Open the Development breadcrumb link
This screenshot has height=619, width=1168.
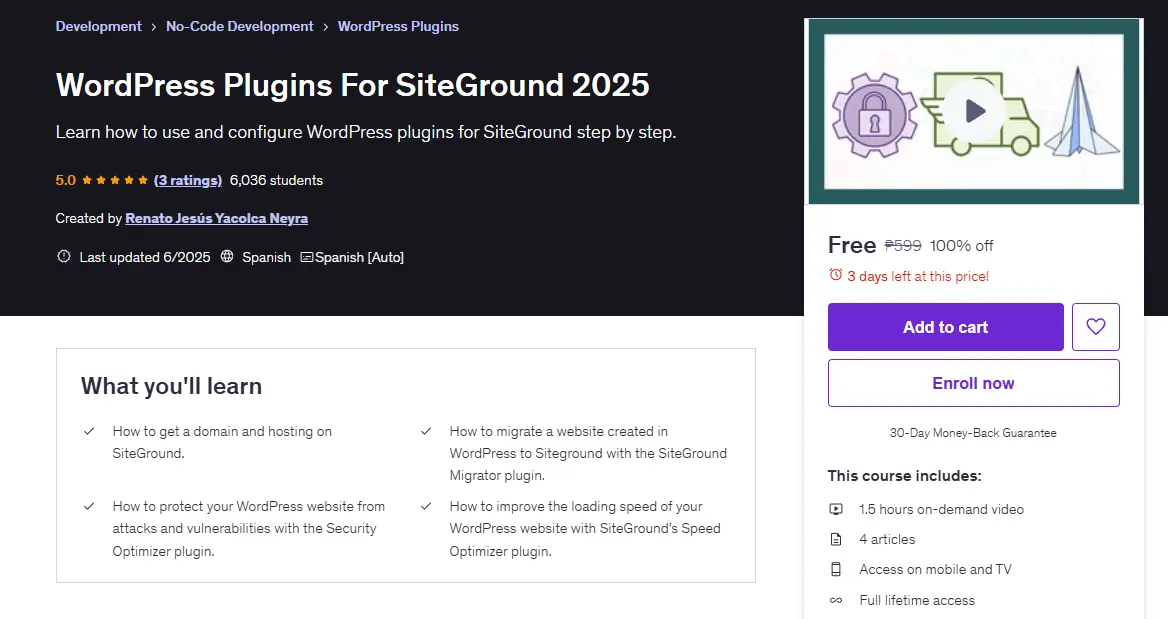98,26
